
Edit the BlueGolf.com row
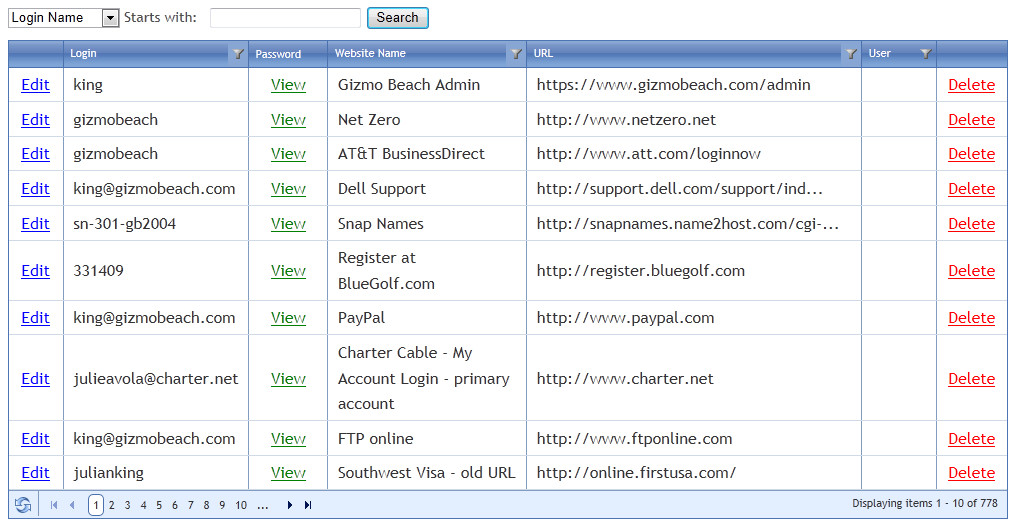[35, 271]
